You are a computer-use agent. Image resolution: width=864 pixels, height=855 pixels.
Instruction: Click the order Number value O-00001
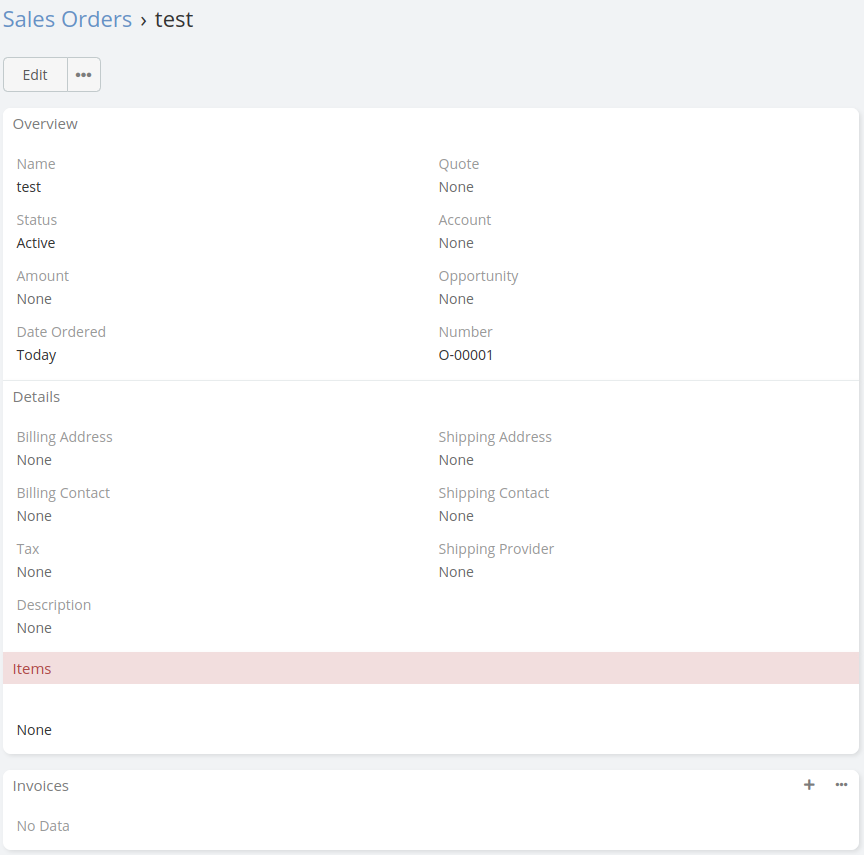466,355
